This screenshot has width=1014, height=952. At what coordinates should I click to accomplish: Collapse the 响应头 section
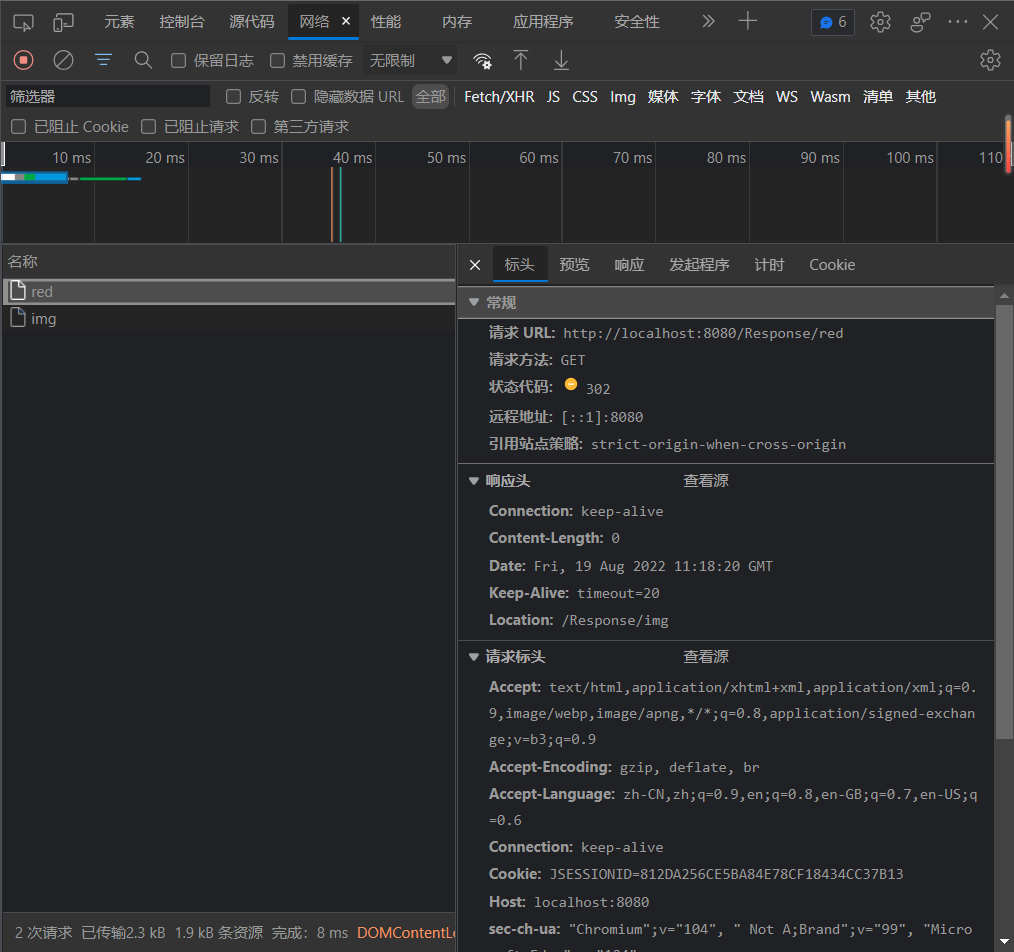coord(474,481)
